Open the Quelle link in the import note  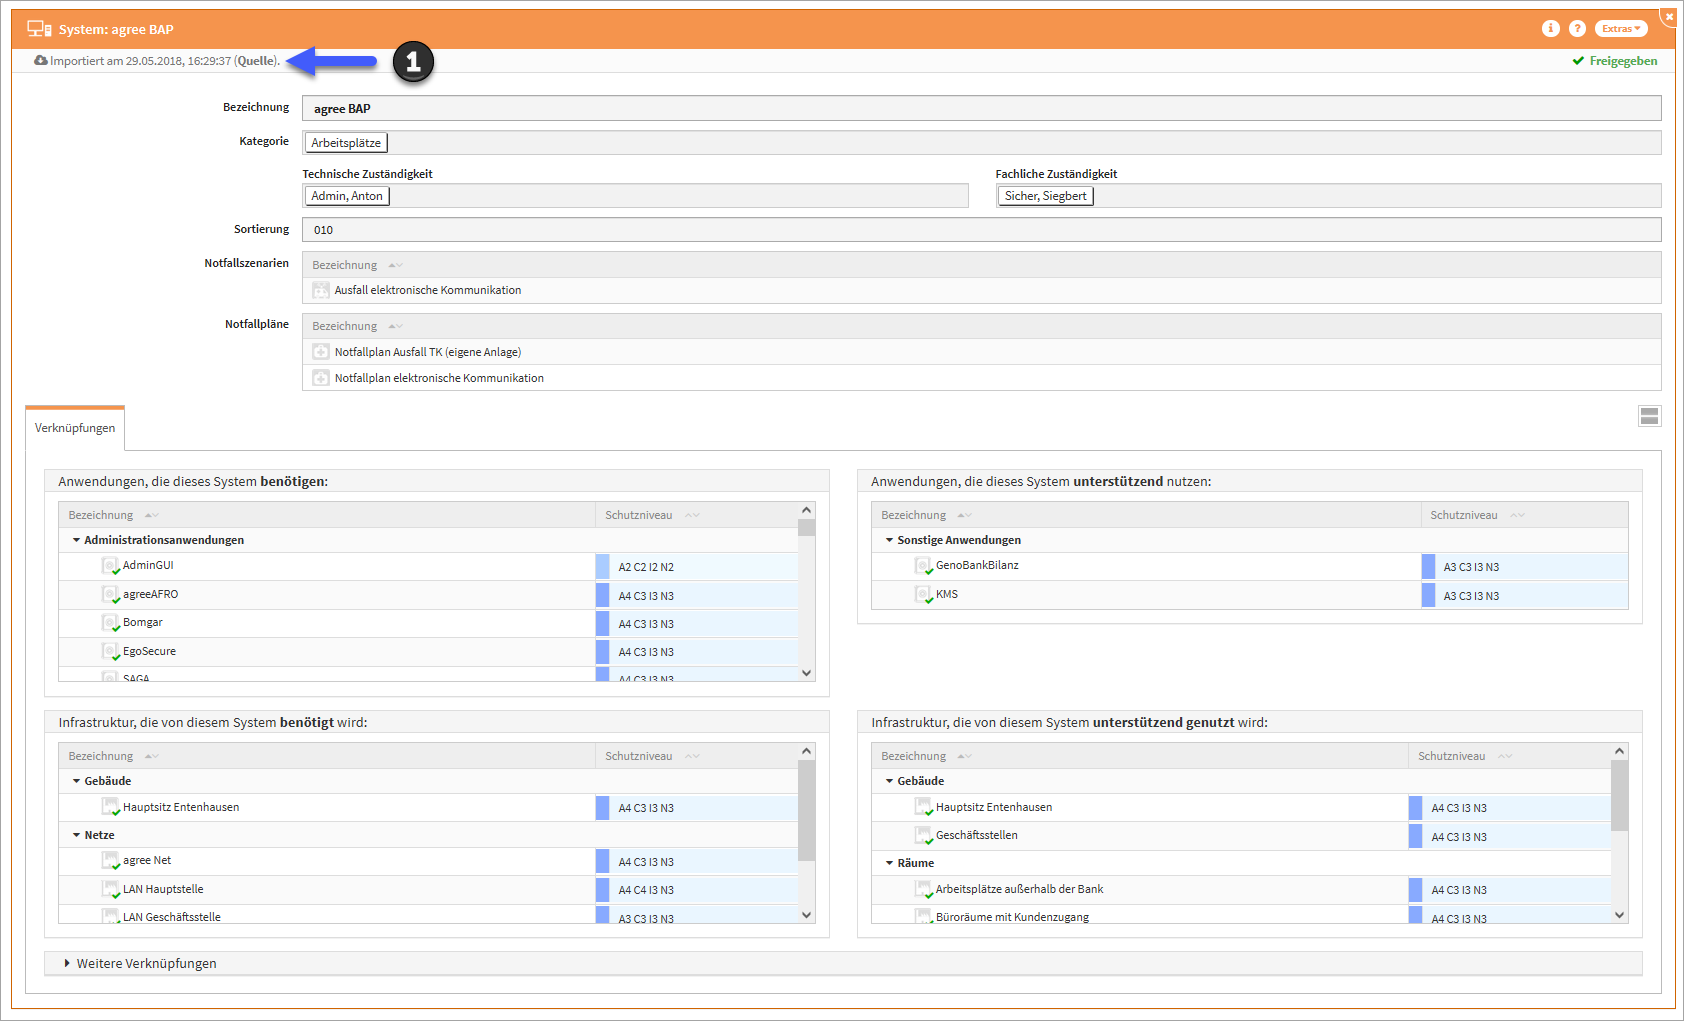pos(257,61)
